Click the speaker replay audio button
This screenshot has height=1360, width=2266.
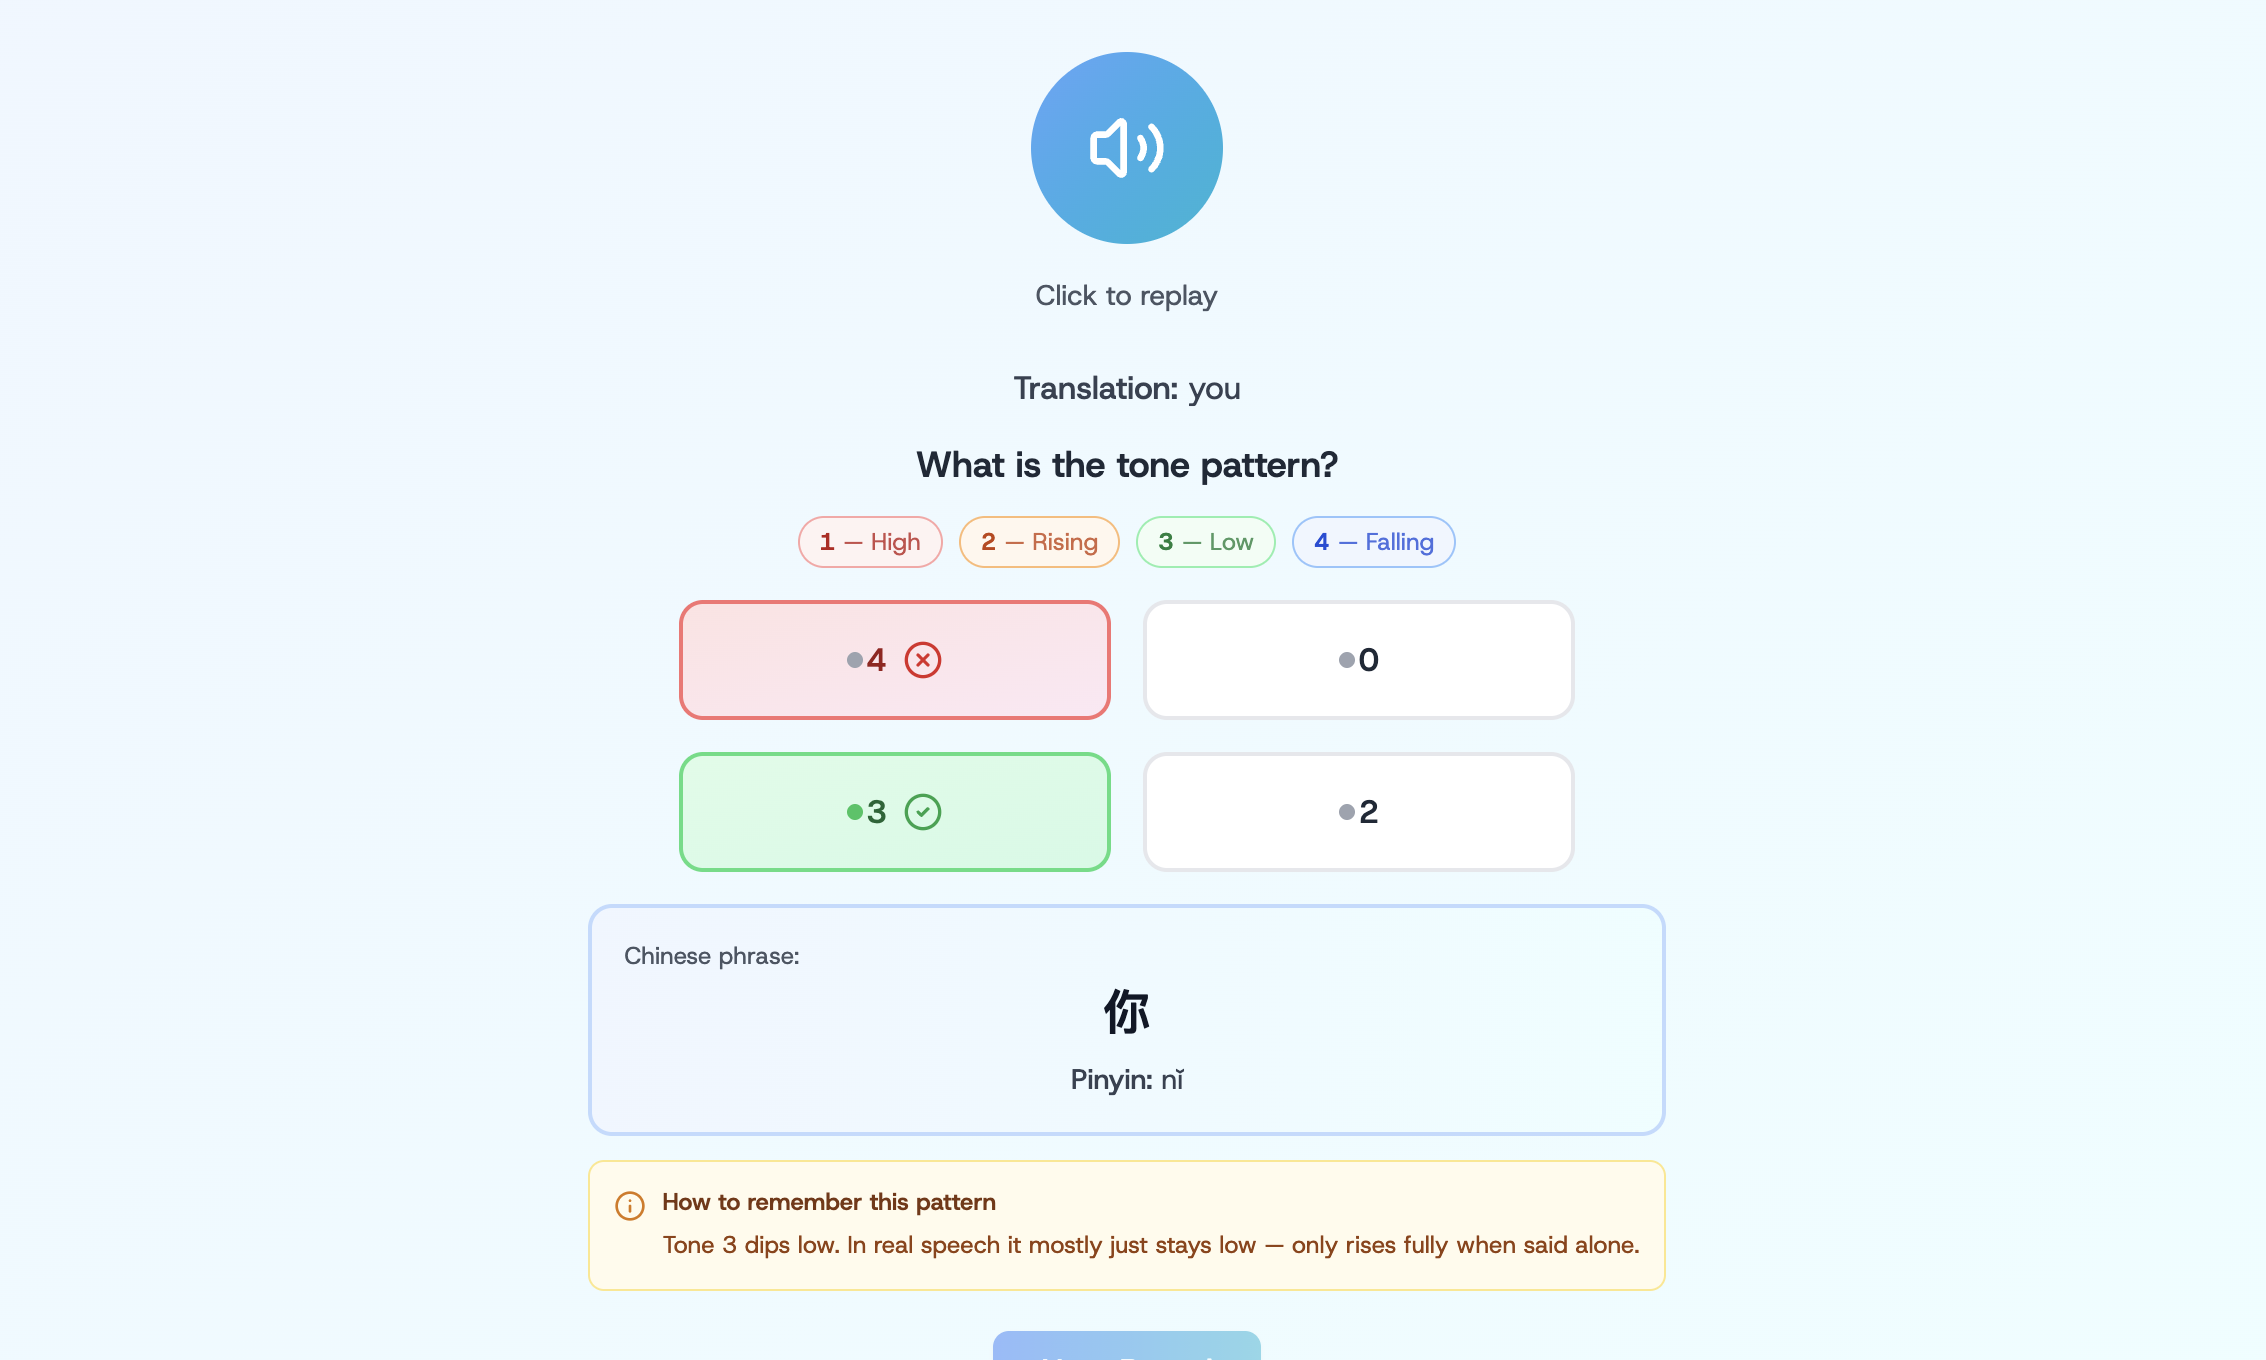[x=1126, y=148]
